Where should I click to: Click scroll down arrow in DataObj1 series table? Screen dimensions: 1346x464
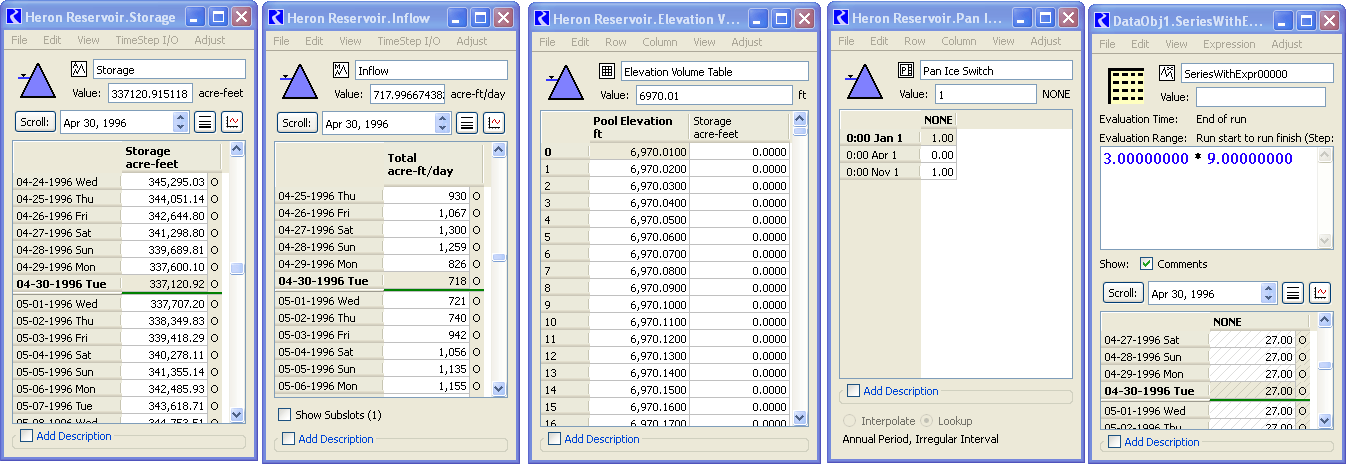(1325, 421)
